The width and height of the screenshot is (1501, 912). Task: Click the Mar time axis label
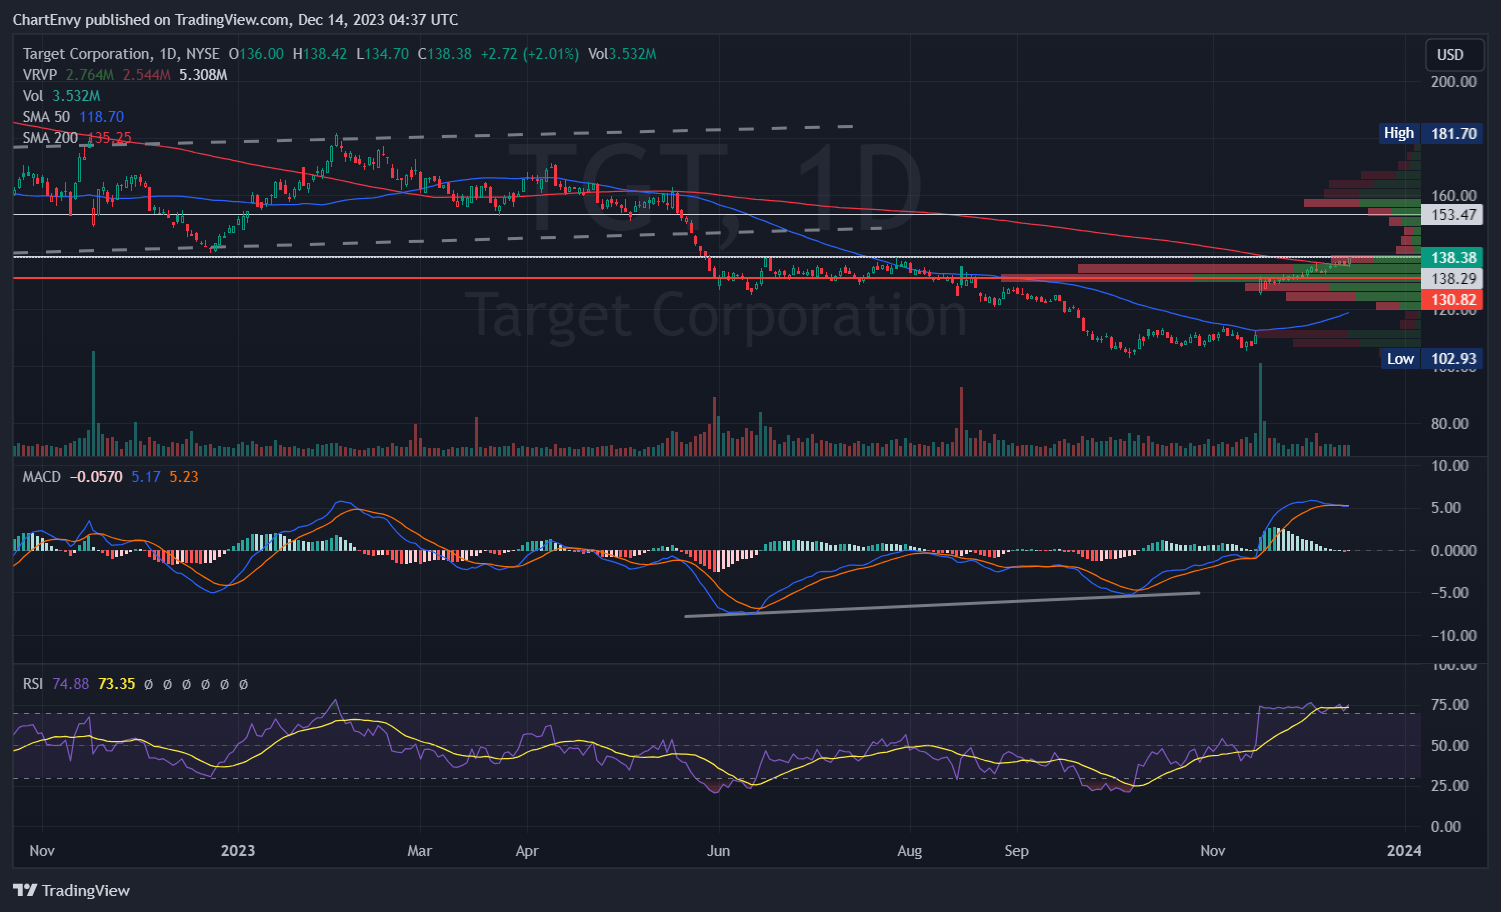420,851
